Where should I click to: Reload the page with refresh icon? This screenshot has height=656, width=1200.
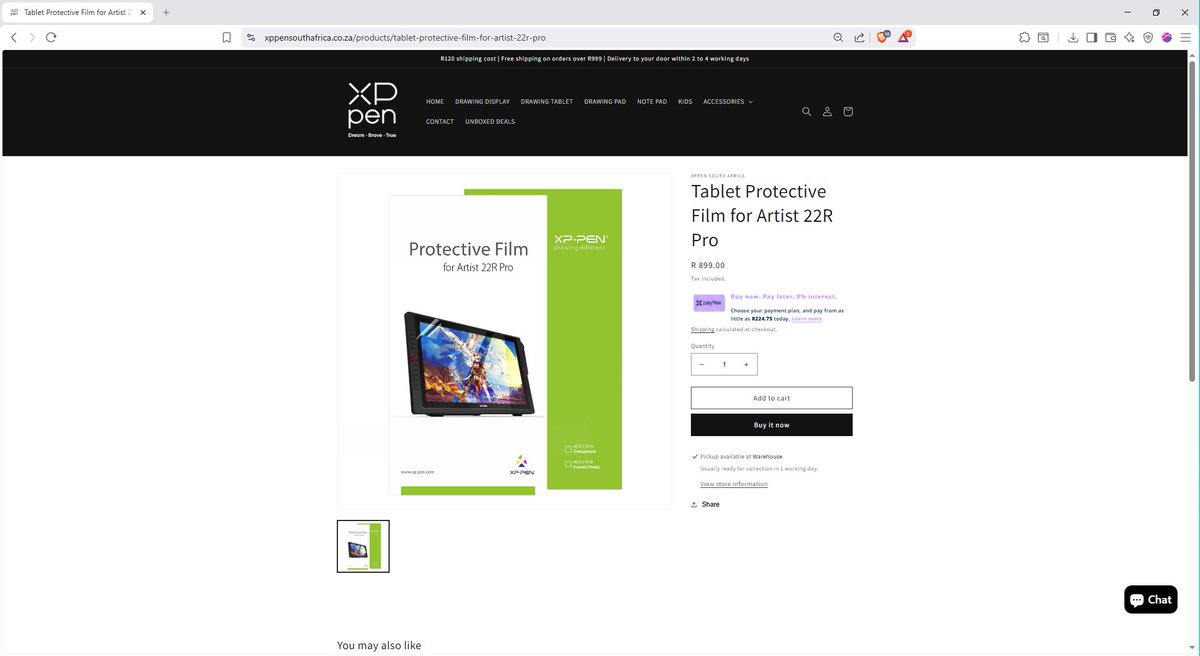coord(51,37)
